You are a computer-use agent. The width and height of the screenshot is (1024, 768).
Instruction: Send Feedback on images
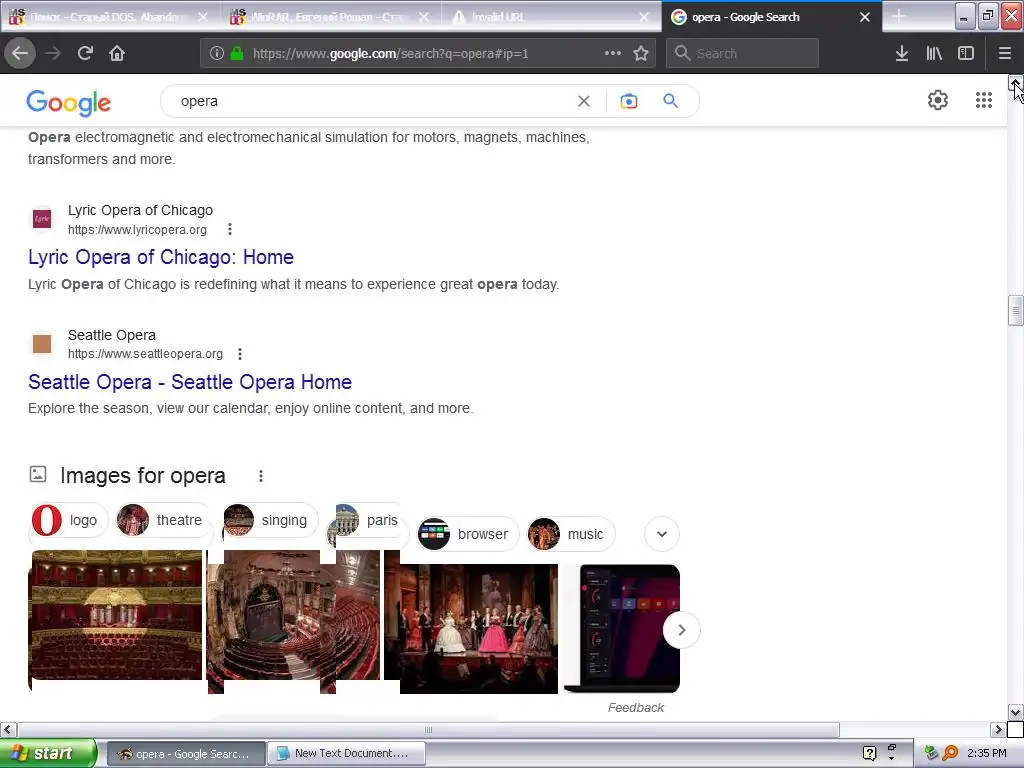pos(635,708)
